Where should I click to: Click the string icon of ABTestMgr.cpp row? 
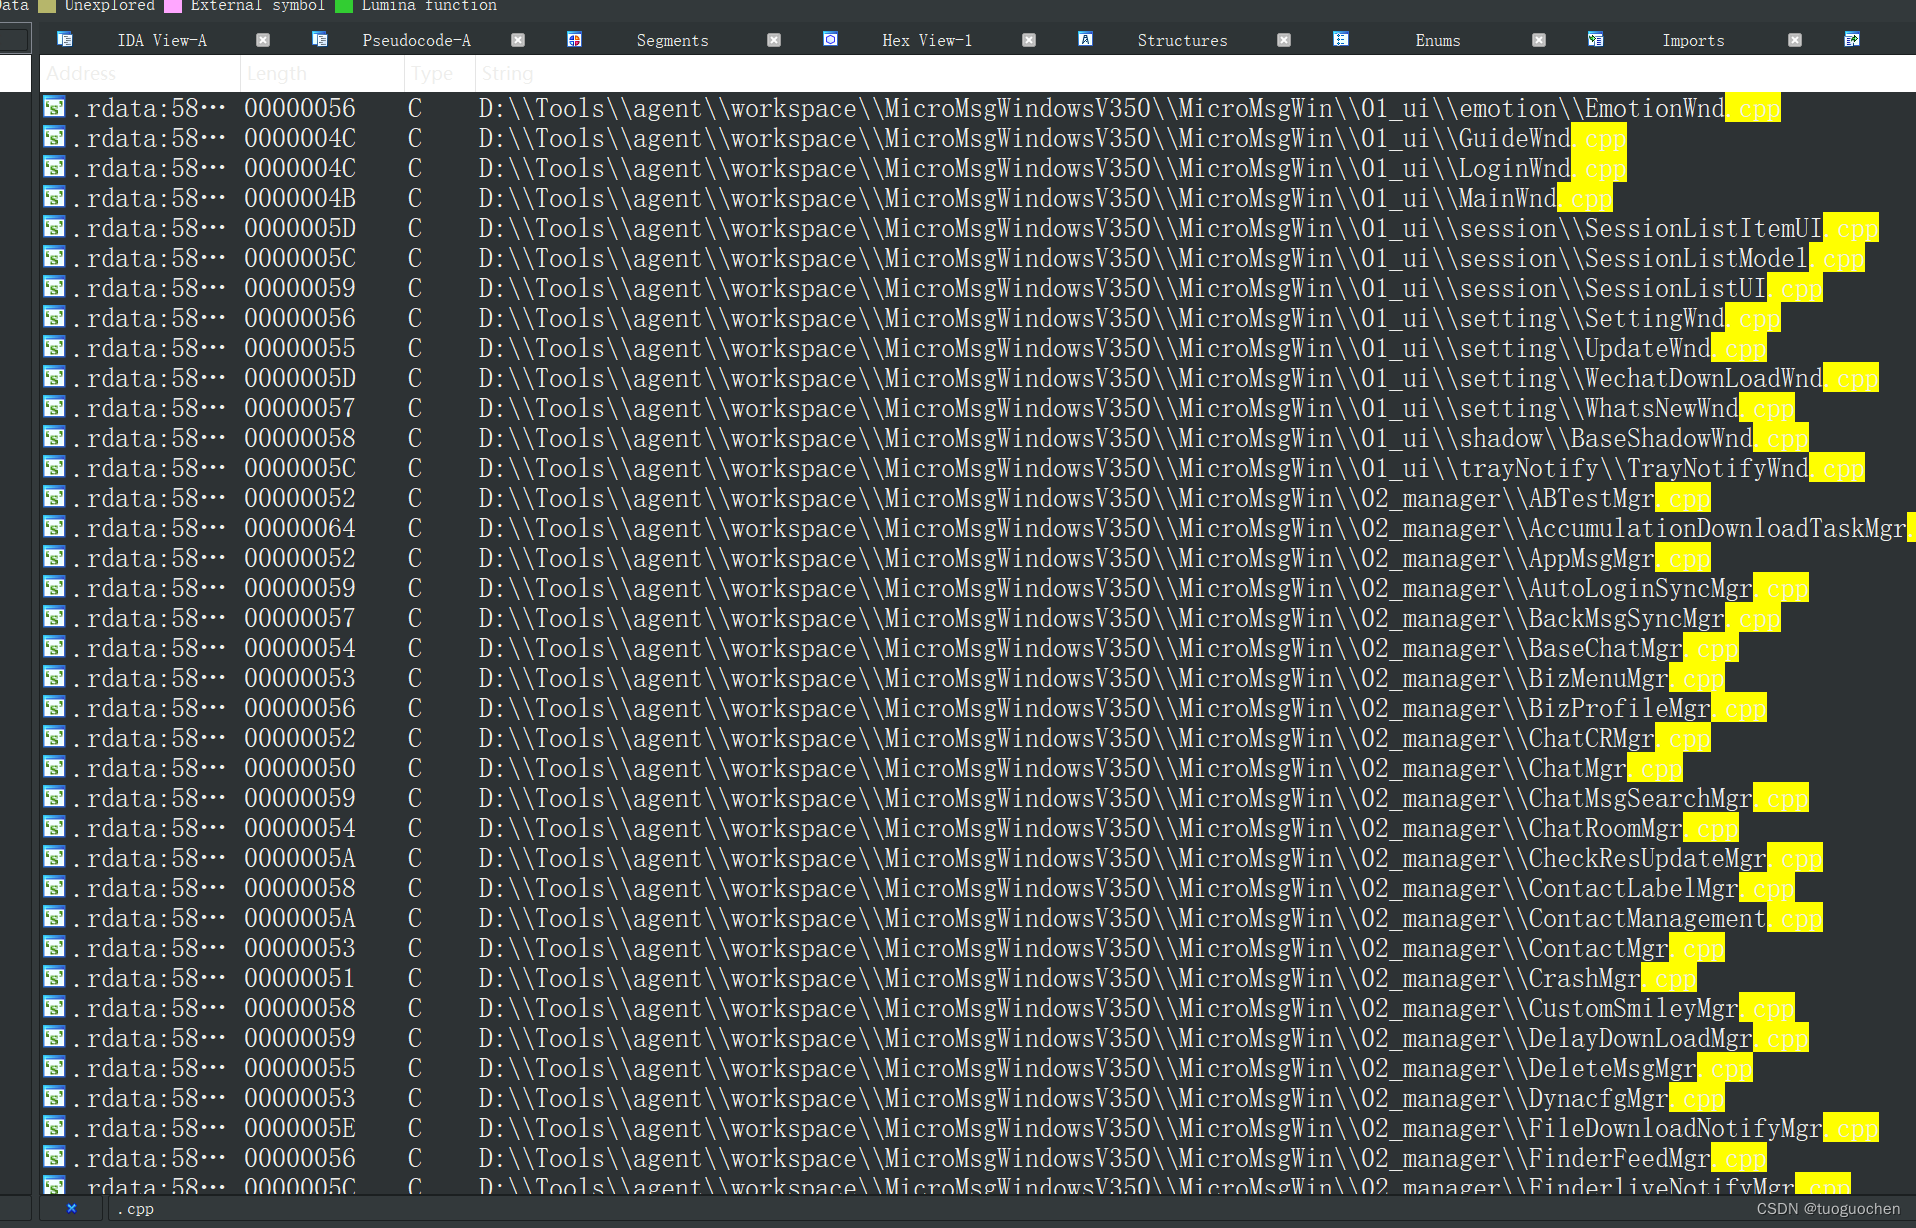point(54,498)
